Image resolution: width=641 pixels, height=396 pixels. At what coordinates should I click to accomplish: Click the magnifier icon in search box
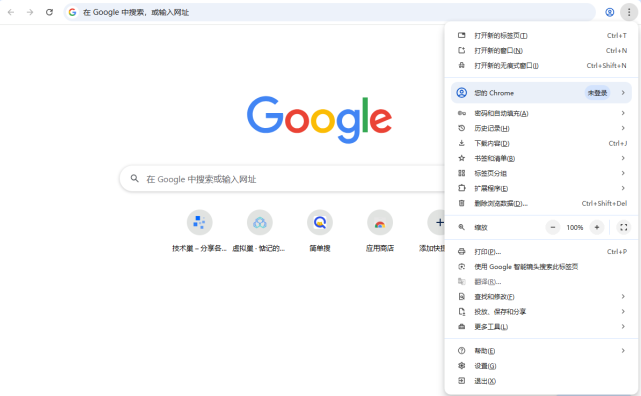click(134, 178)
